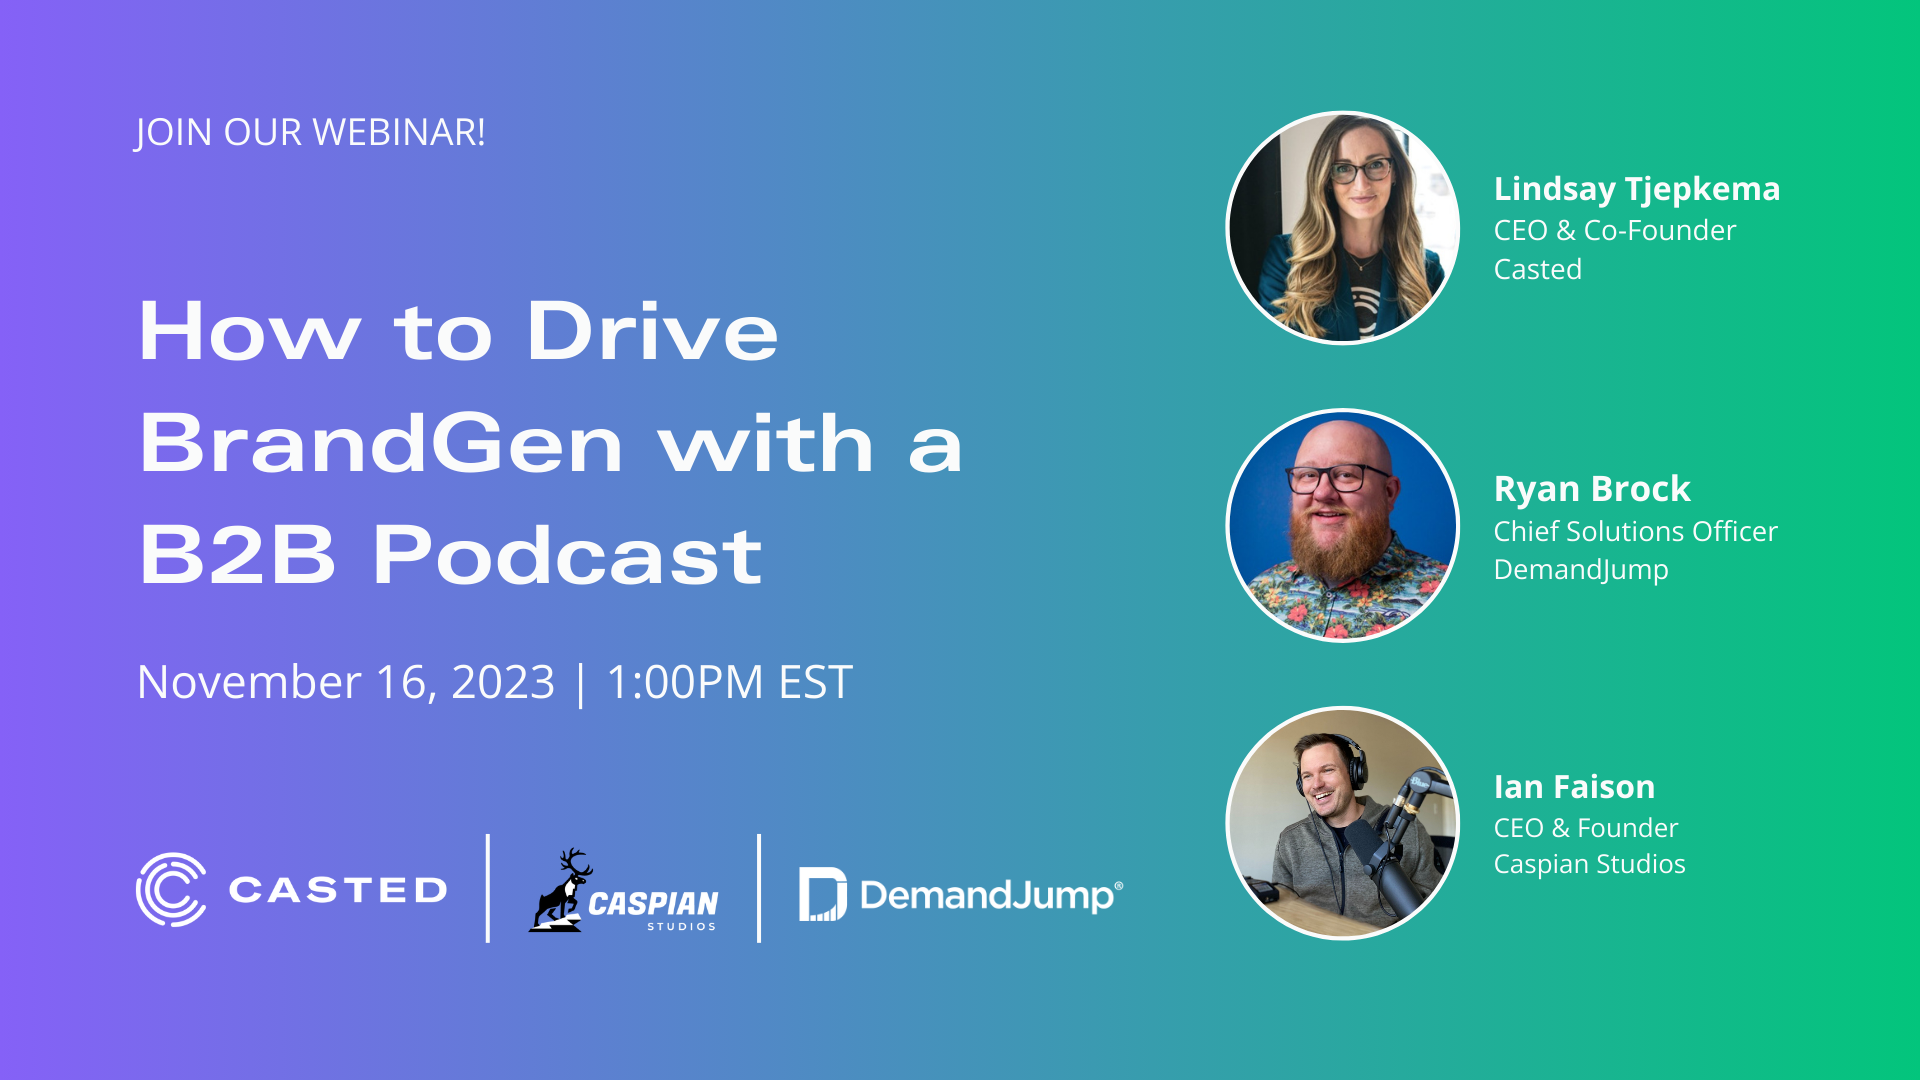The image size is (1920, 1080).
Task: Click the title 'Chief Solutions Officer'
Action: (x=1636, y=531)
